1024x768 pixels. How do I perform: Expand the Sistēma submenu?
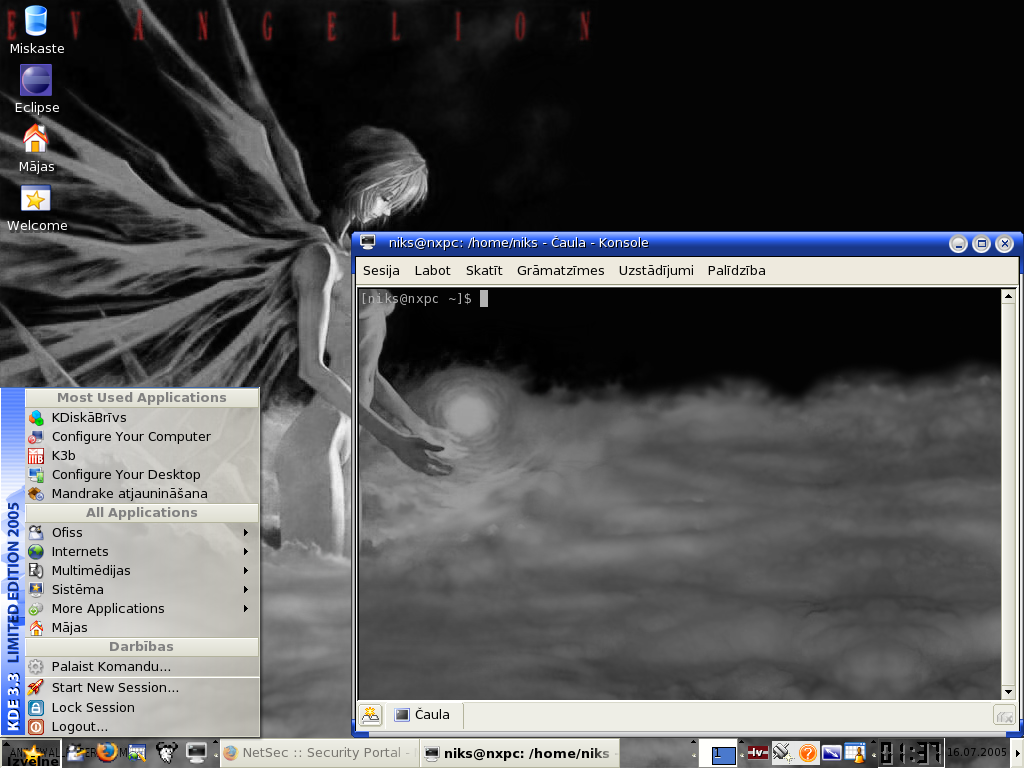[x=142, y=589]
